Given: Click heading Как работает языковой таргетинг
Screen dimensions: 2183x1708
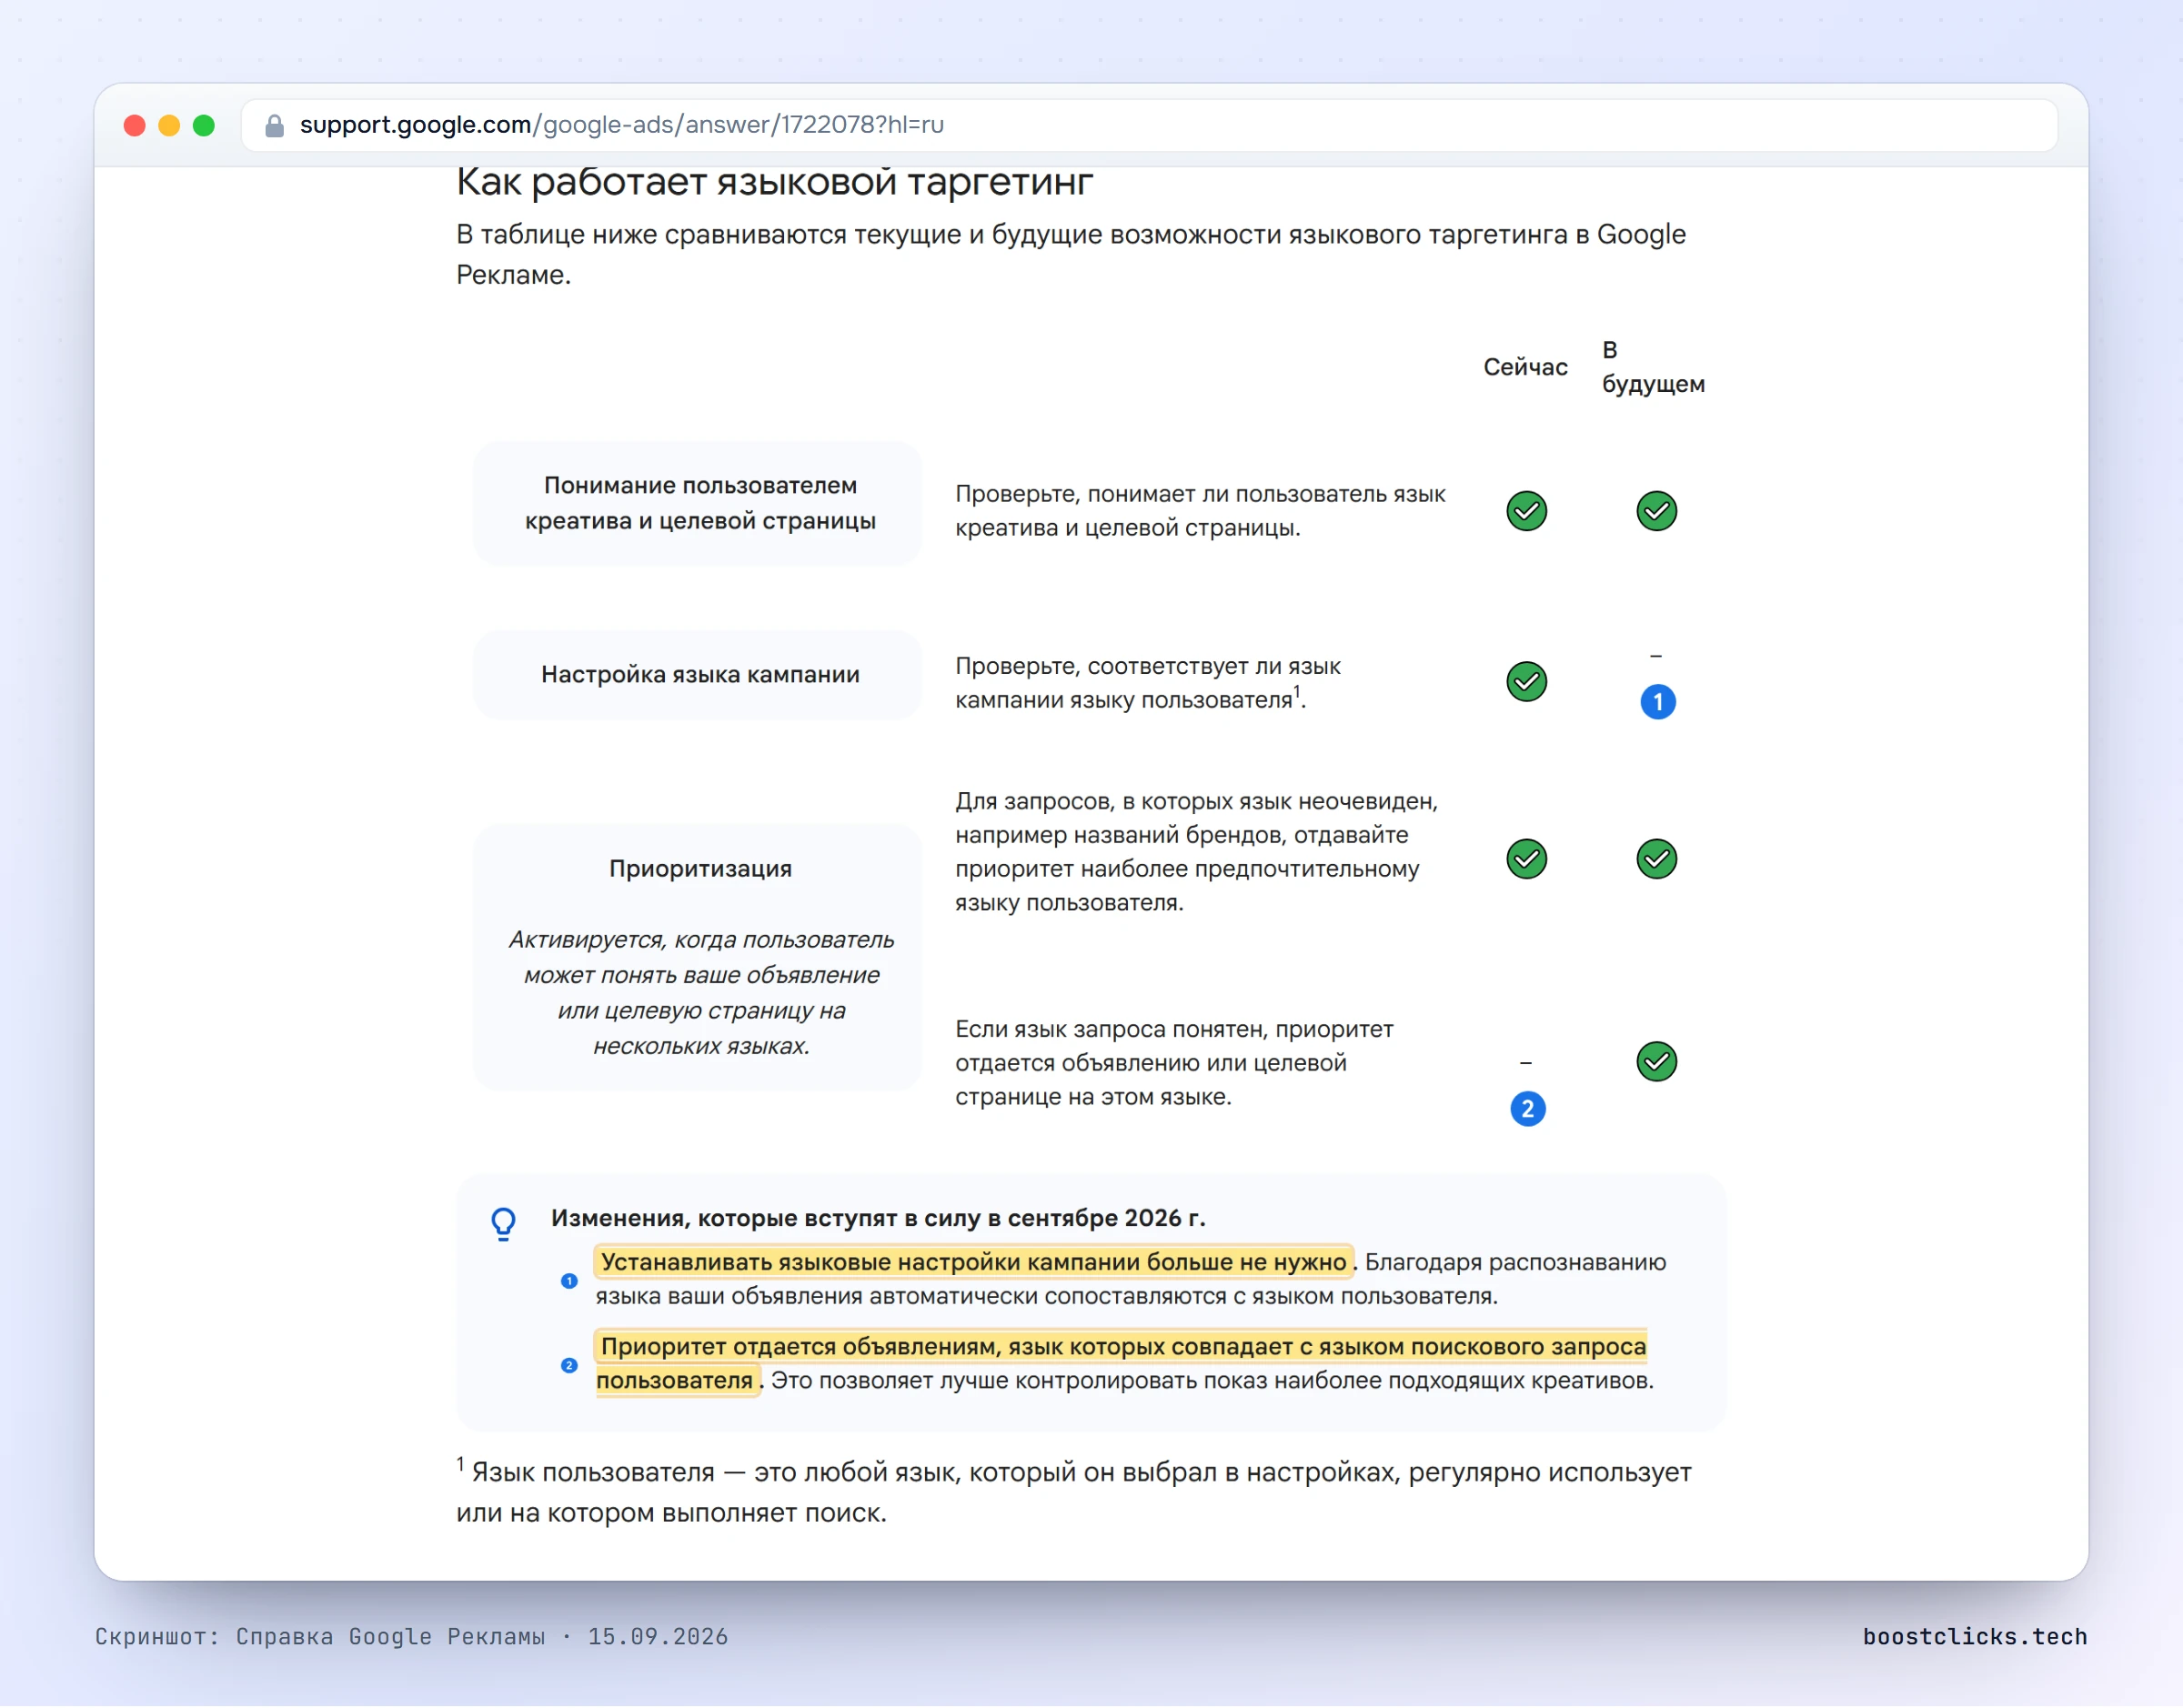Looking at the screenshot, I should pos(775,181).
